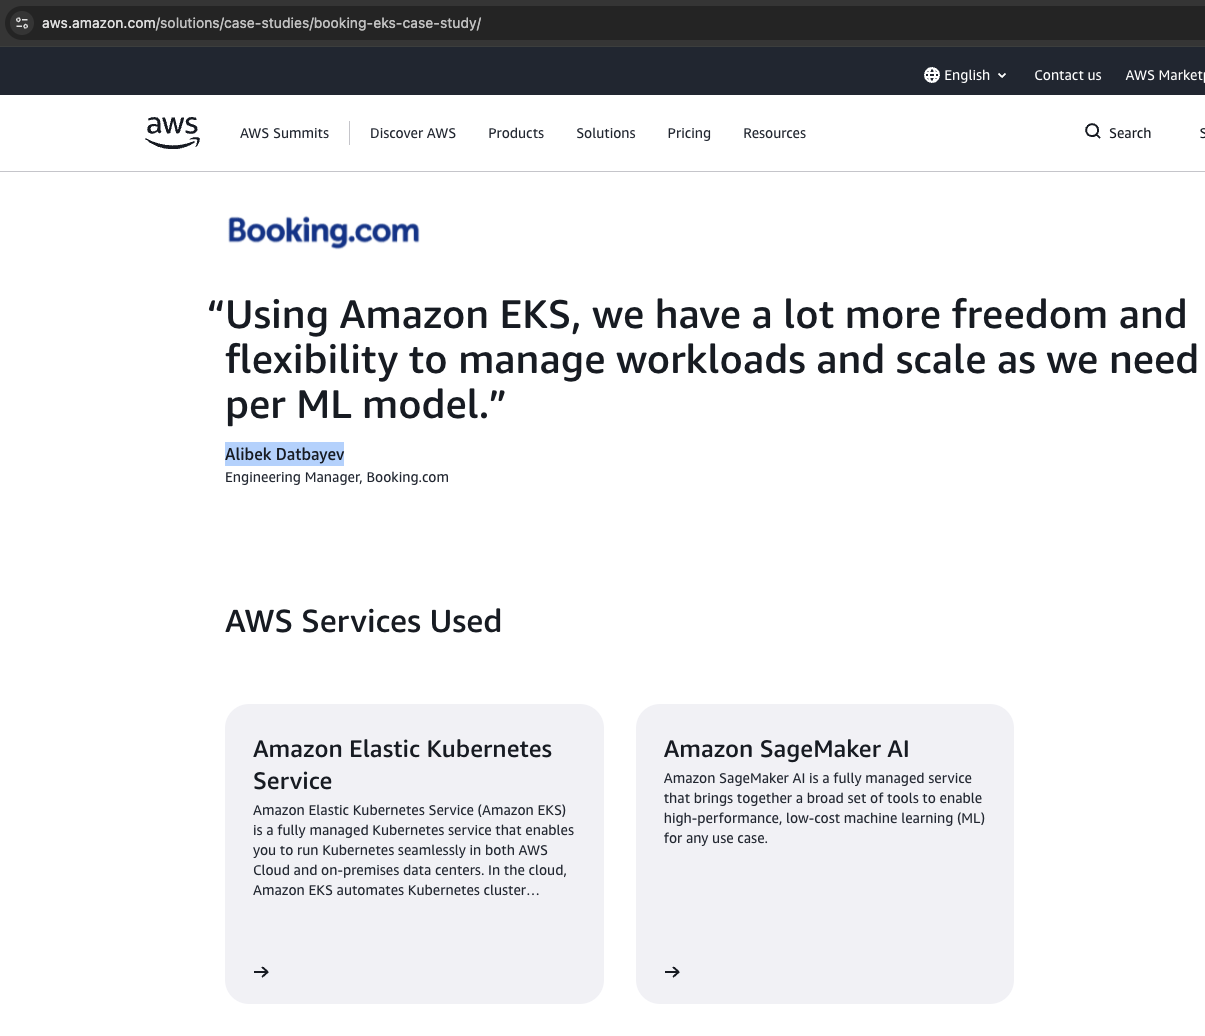This screenshot has height=1036, width=1205.
Task: Expand the English language dropdown chevron
Action: coord(1002,76)
